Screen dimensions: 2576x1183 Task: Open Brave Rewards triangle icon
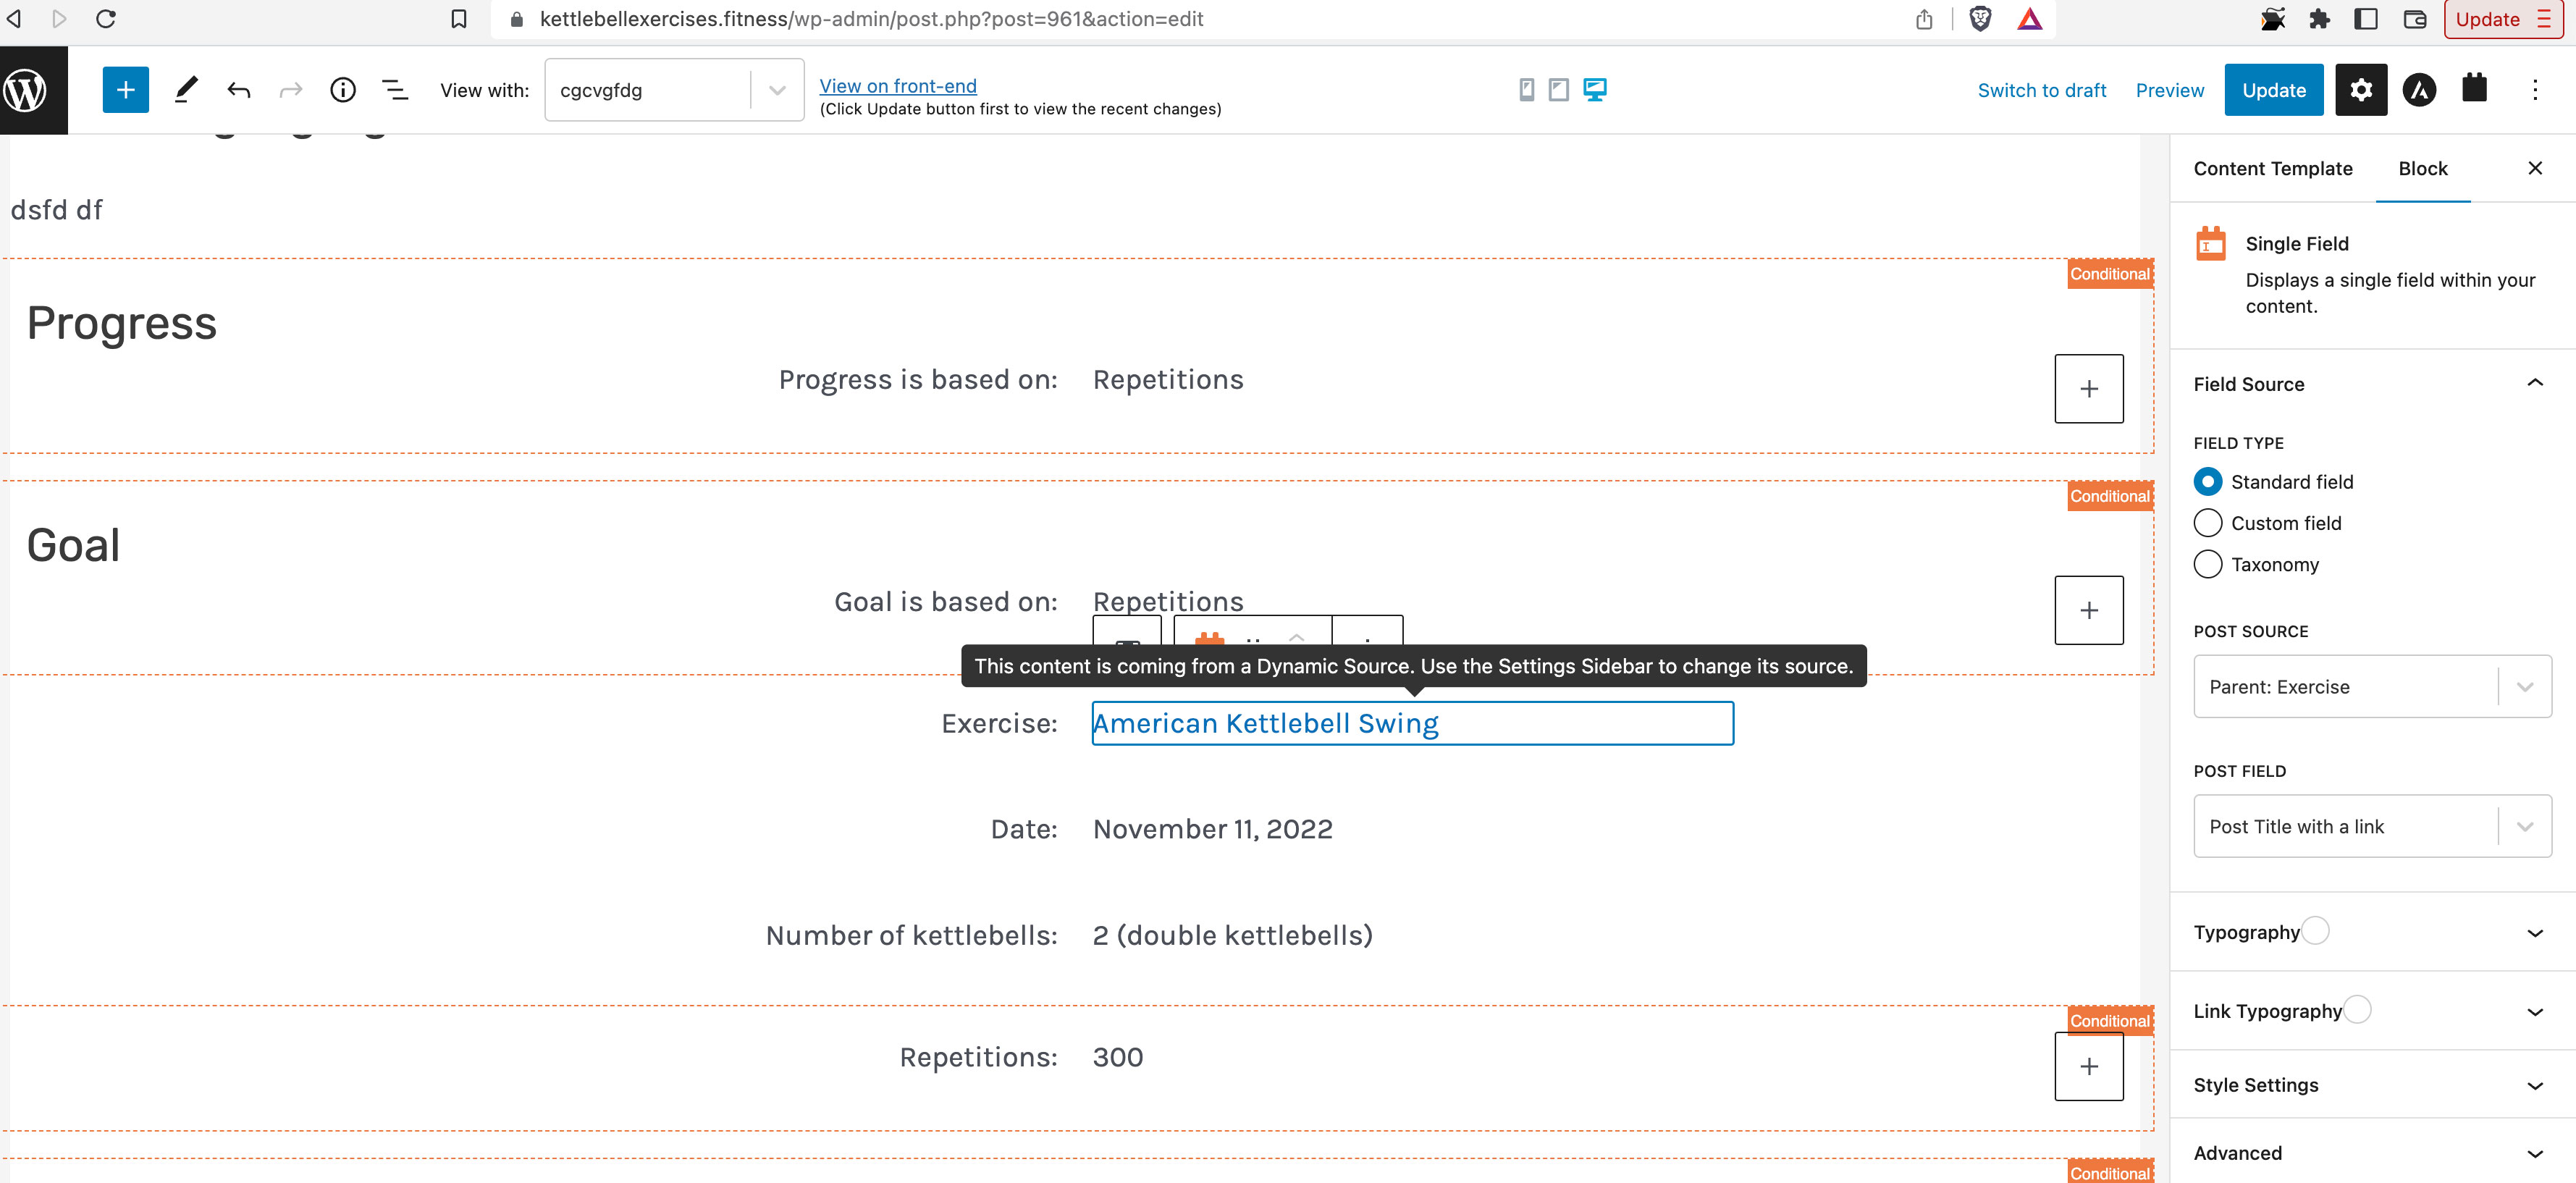click(x=2029, y=19)
